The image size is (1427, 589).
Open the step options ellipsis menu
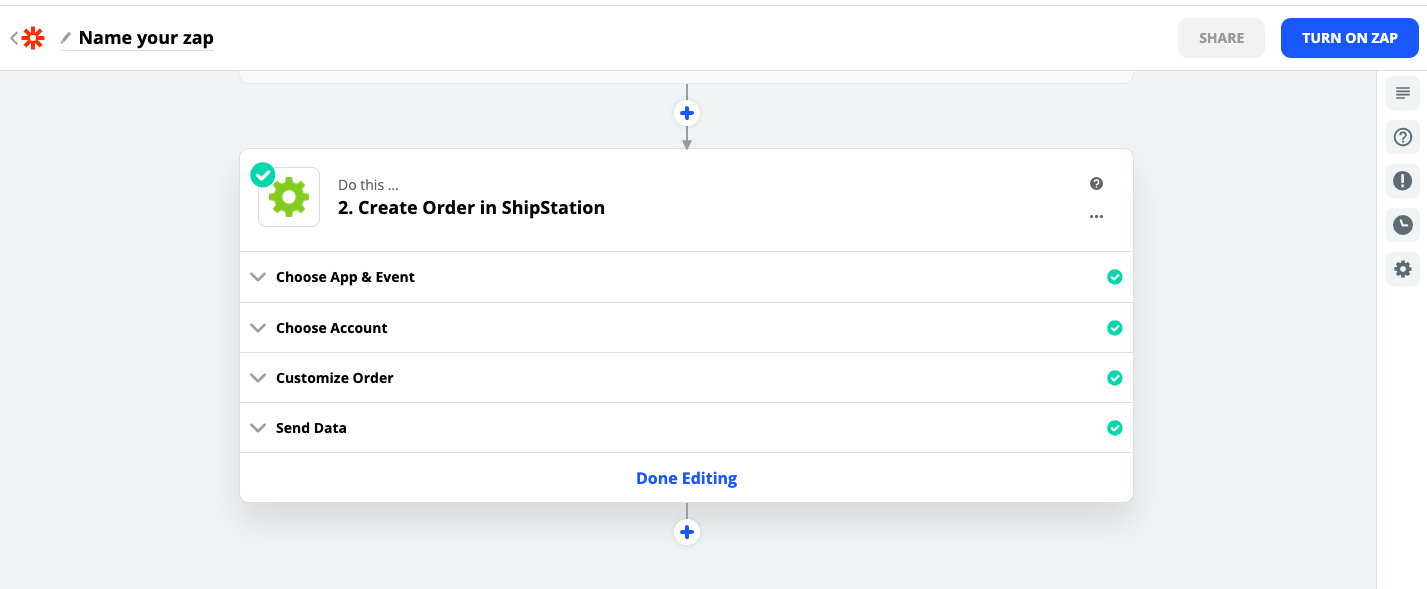(1096, 216)
